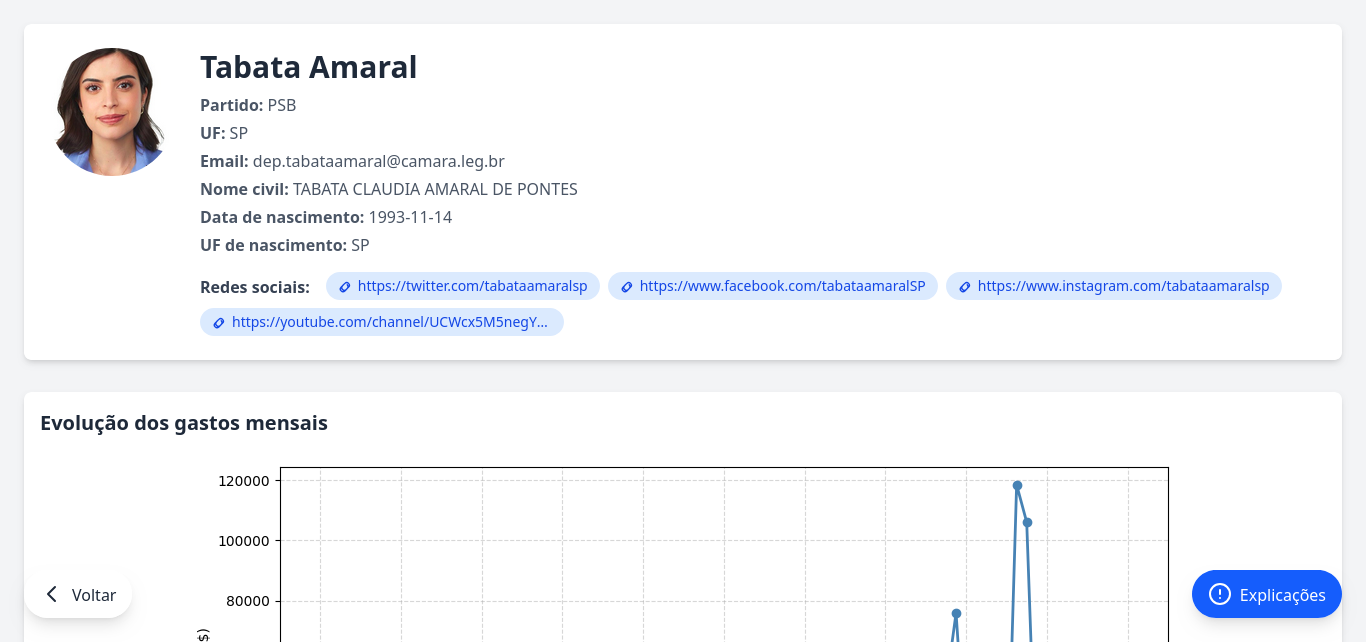This screenshot has width=1366, height=642.
Task: Click the link icon beside the YouTube URL
Action: (x=219, y=323)
